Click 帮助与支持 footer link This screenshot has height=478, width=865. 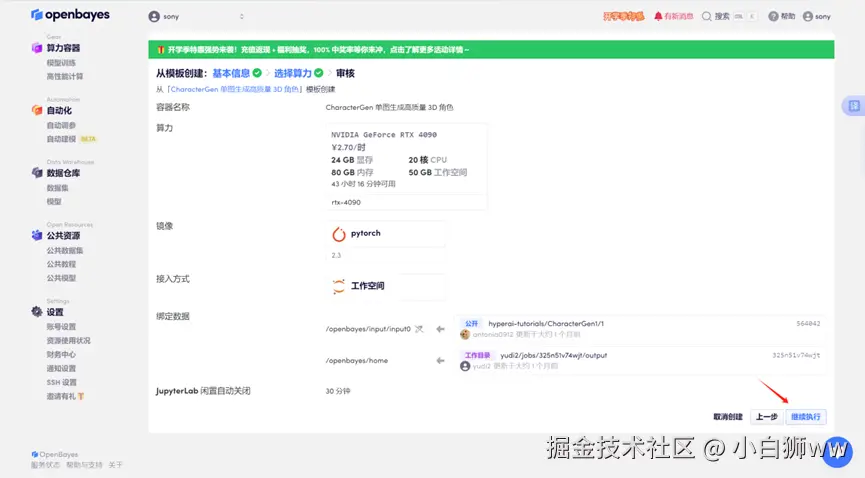coord(84,465)
